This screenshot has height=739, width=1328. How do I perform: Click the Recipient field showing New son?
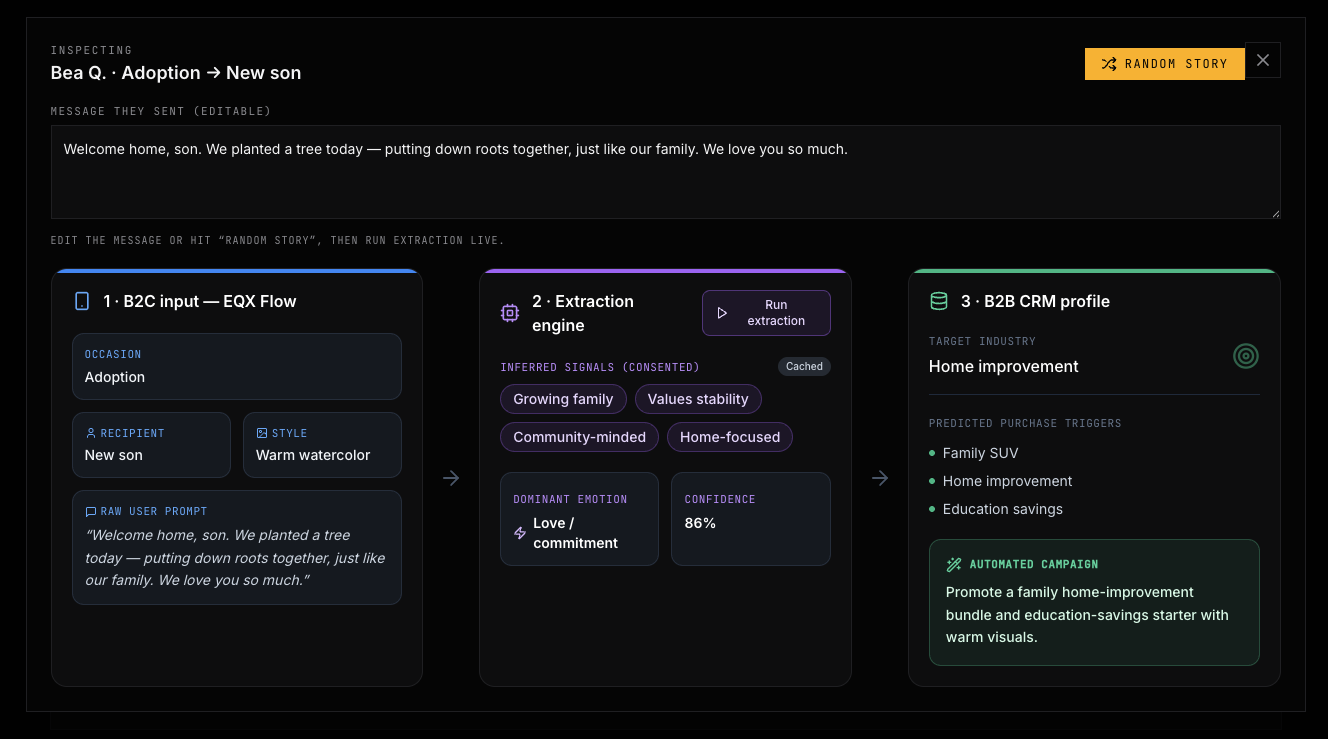tap(151, 445)
